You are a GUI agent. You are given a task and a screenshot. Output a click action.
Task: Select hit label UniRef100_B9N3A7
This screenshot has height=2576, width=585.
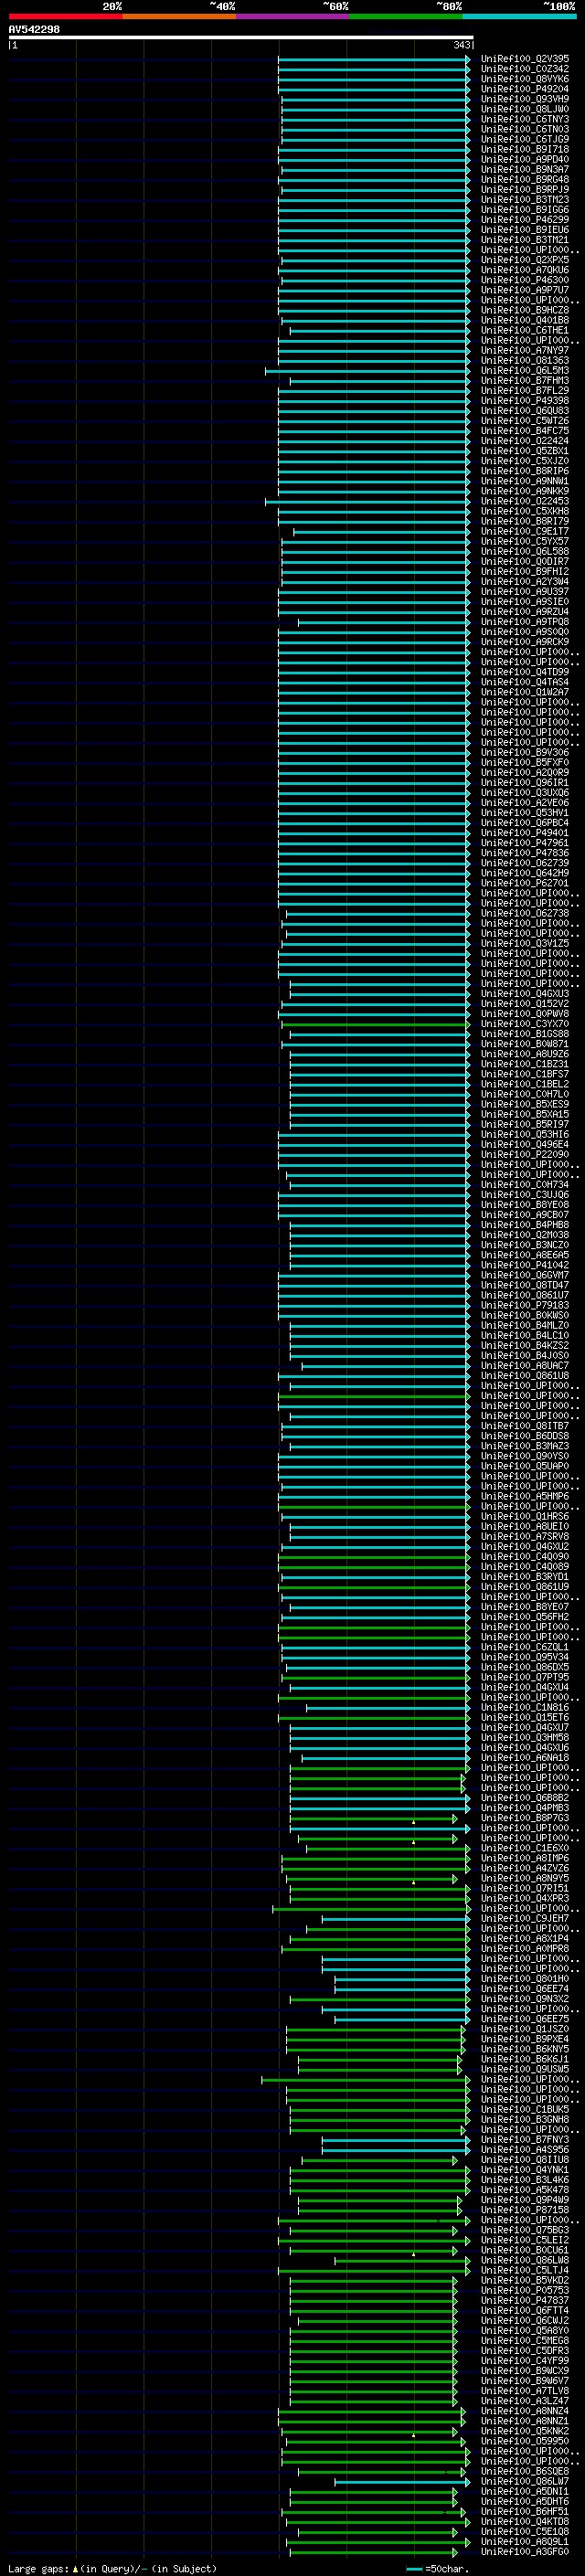click(525, 170)
